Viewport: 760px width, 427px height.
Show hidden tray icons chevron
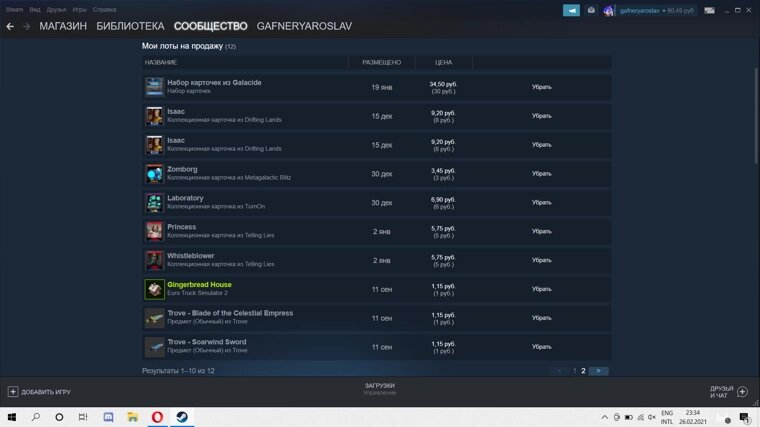click(604, 417)
